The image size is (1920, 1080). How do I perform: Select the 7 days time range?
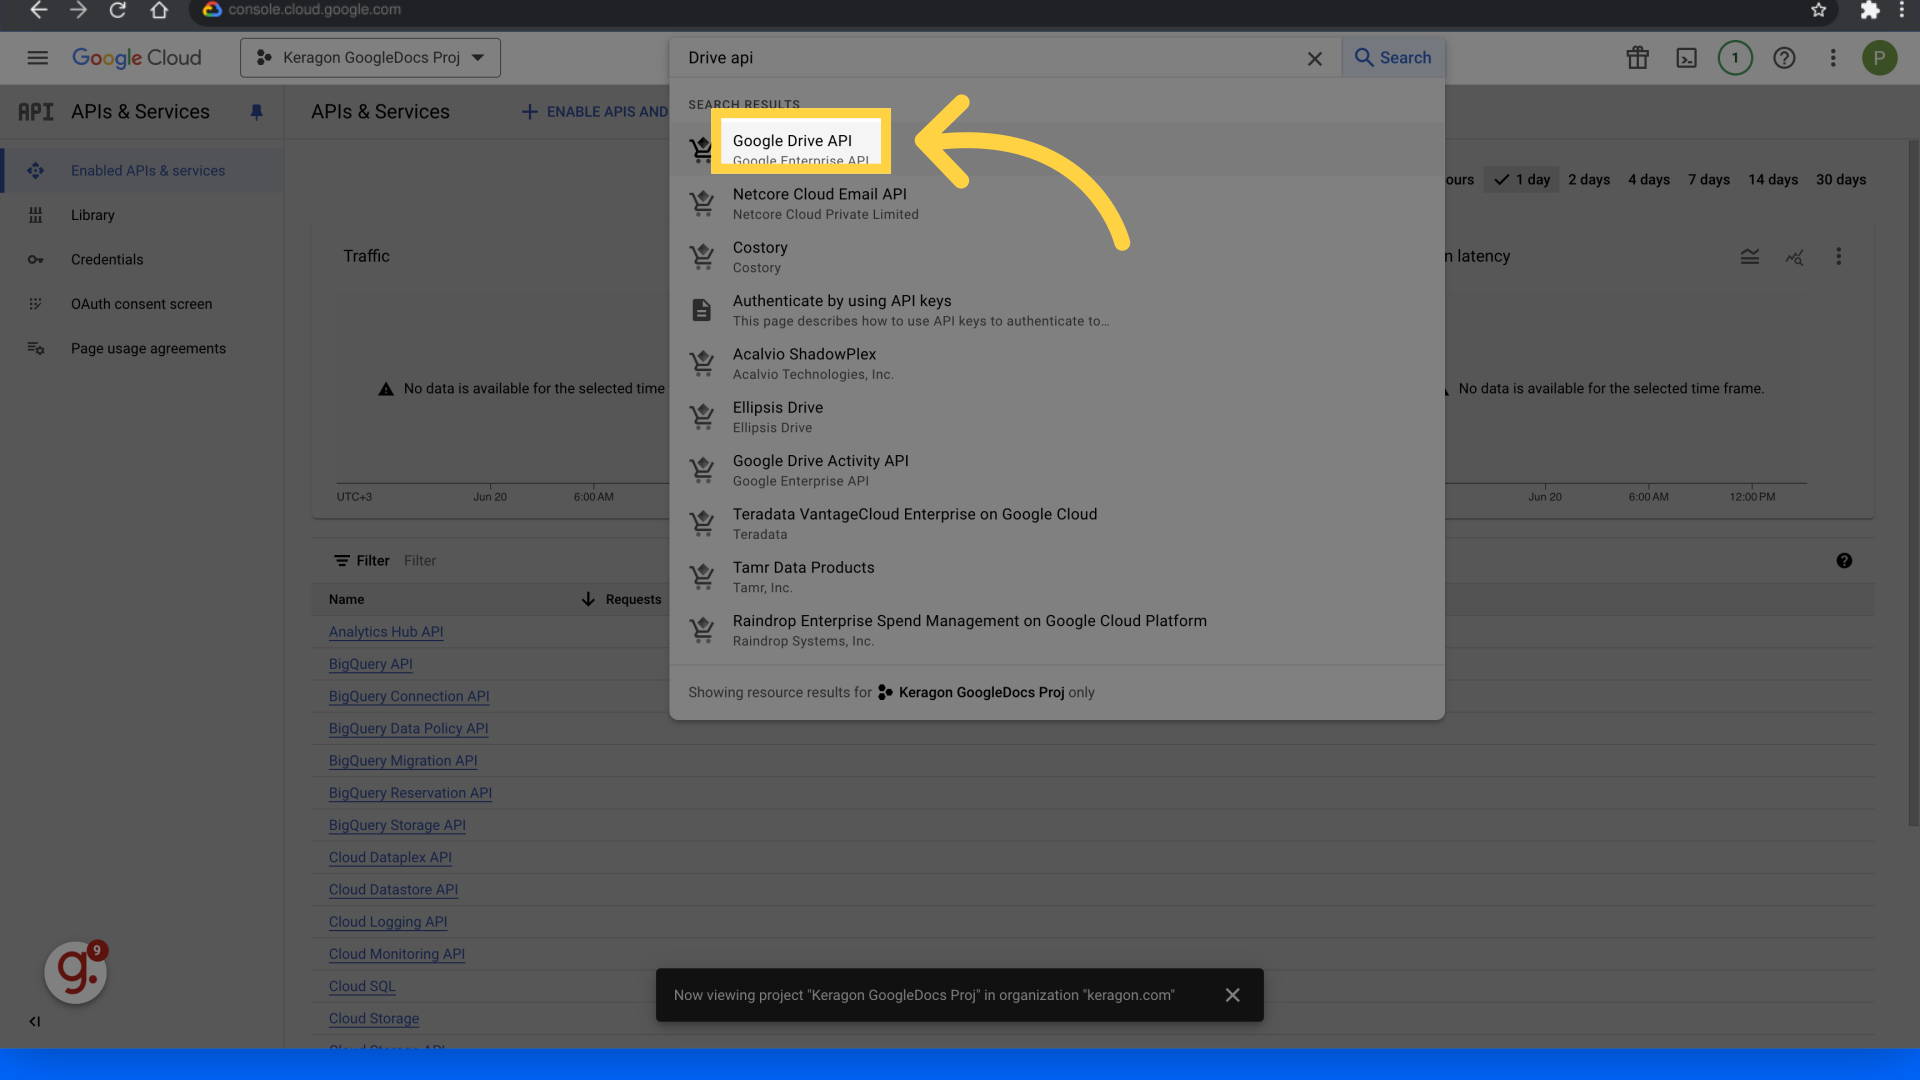point(1709,180)
